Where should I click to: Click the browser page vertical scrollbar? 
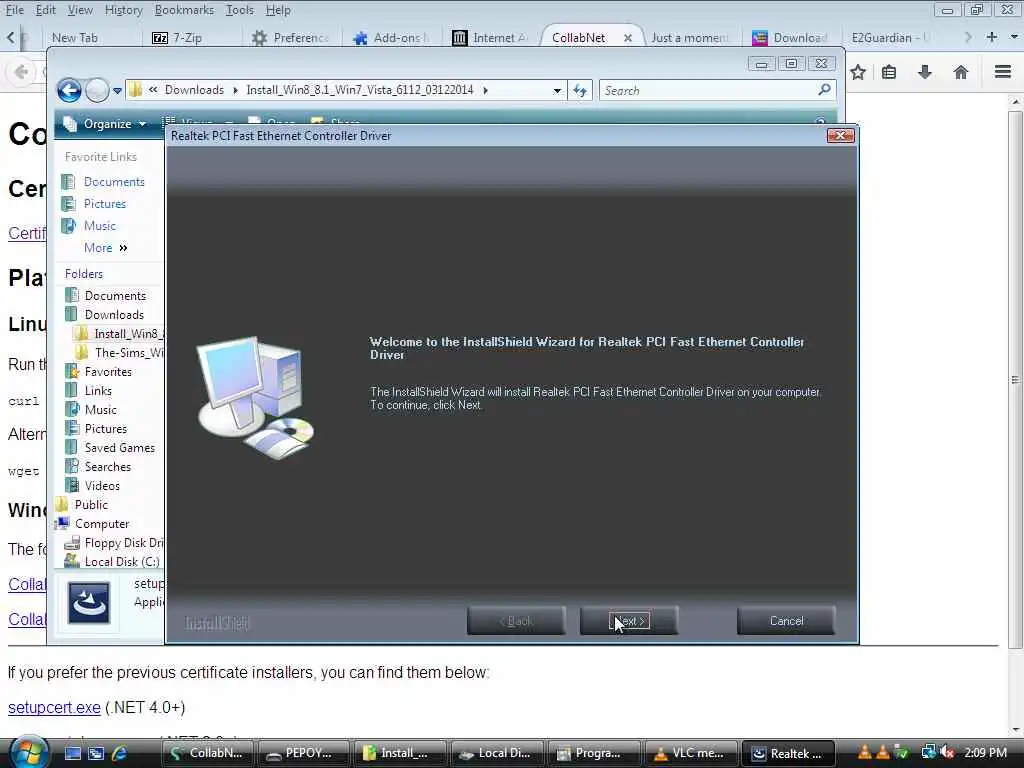tap(1014, 380)
